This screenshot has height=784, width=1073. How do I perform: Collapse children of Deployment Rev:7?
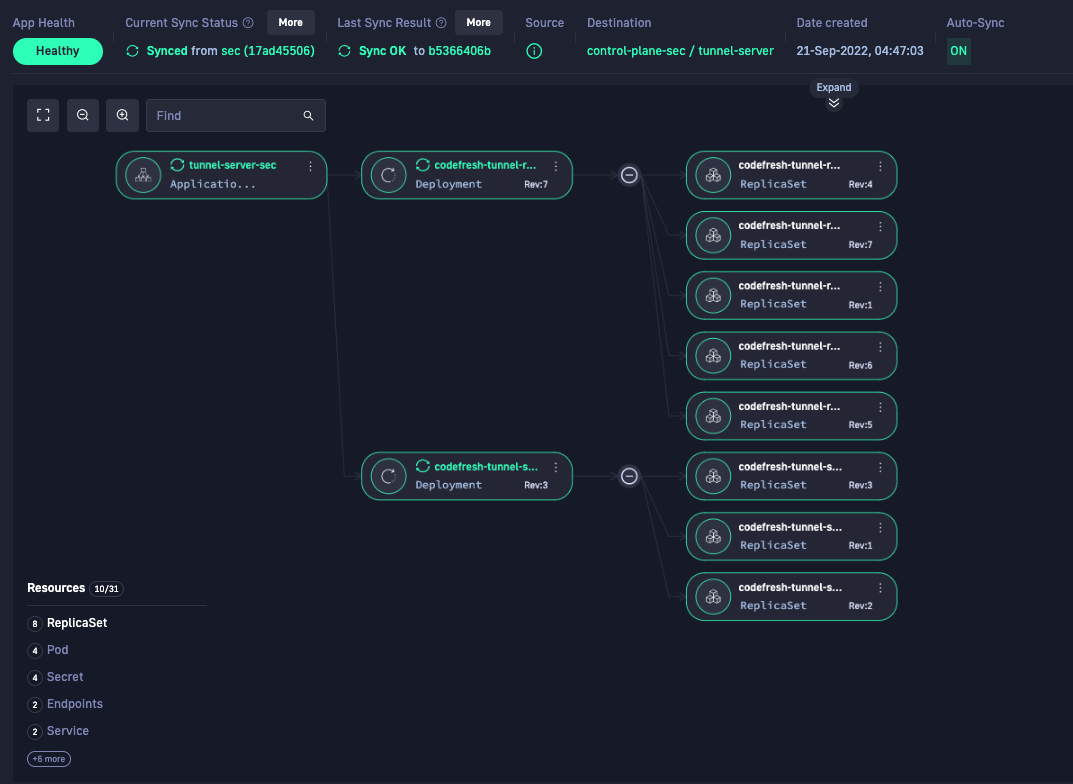click(629, 175)
